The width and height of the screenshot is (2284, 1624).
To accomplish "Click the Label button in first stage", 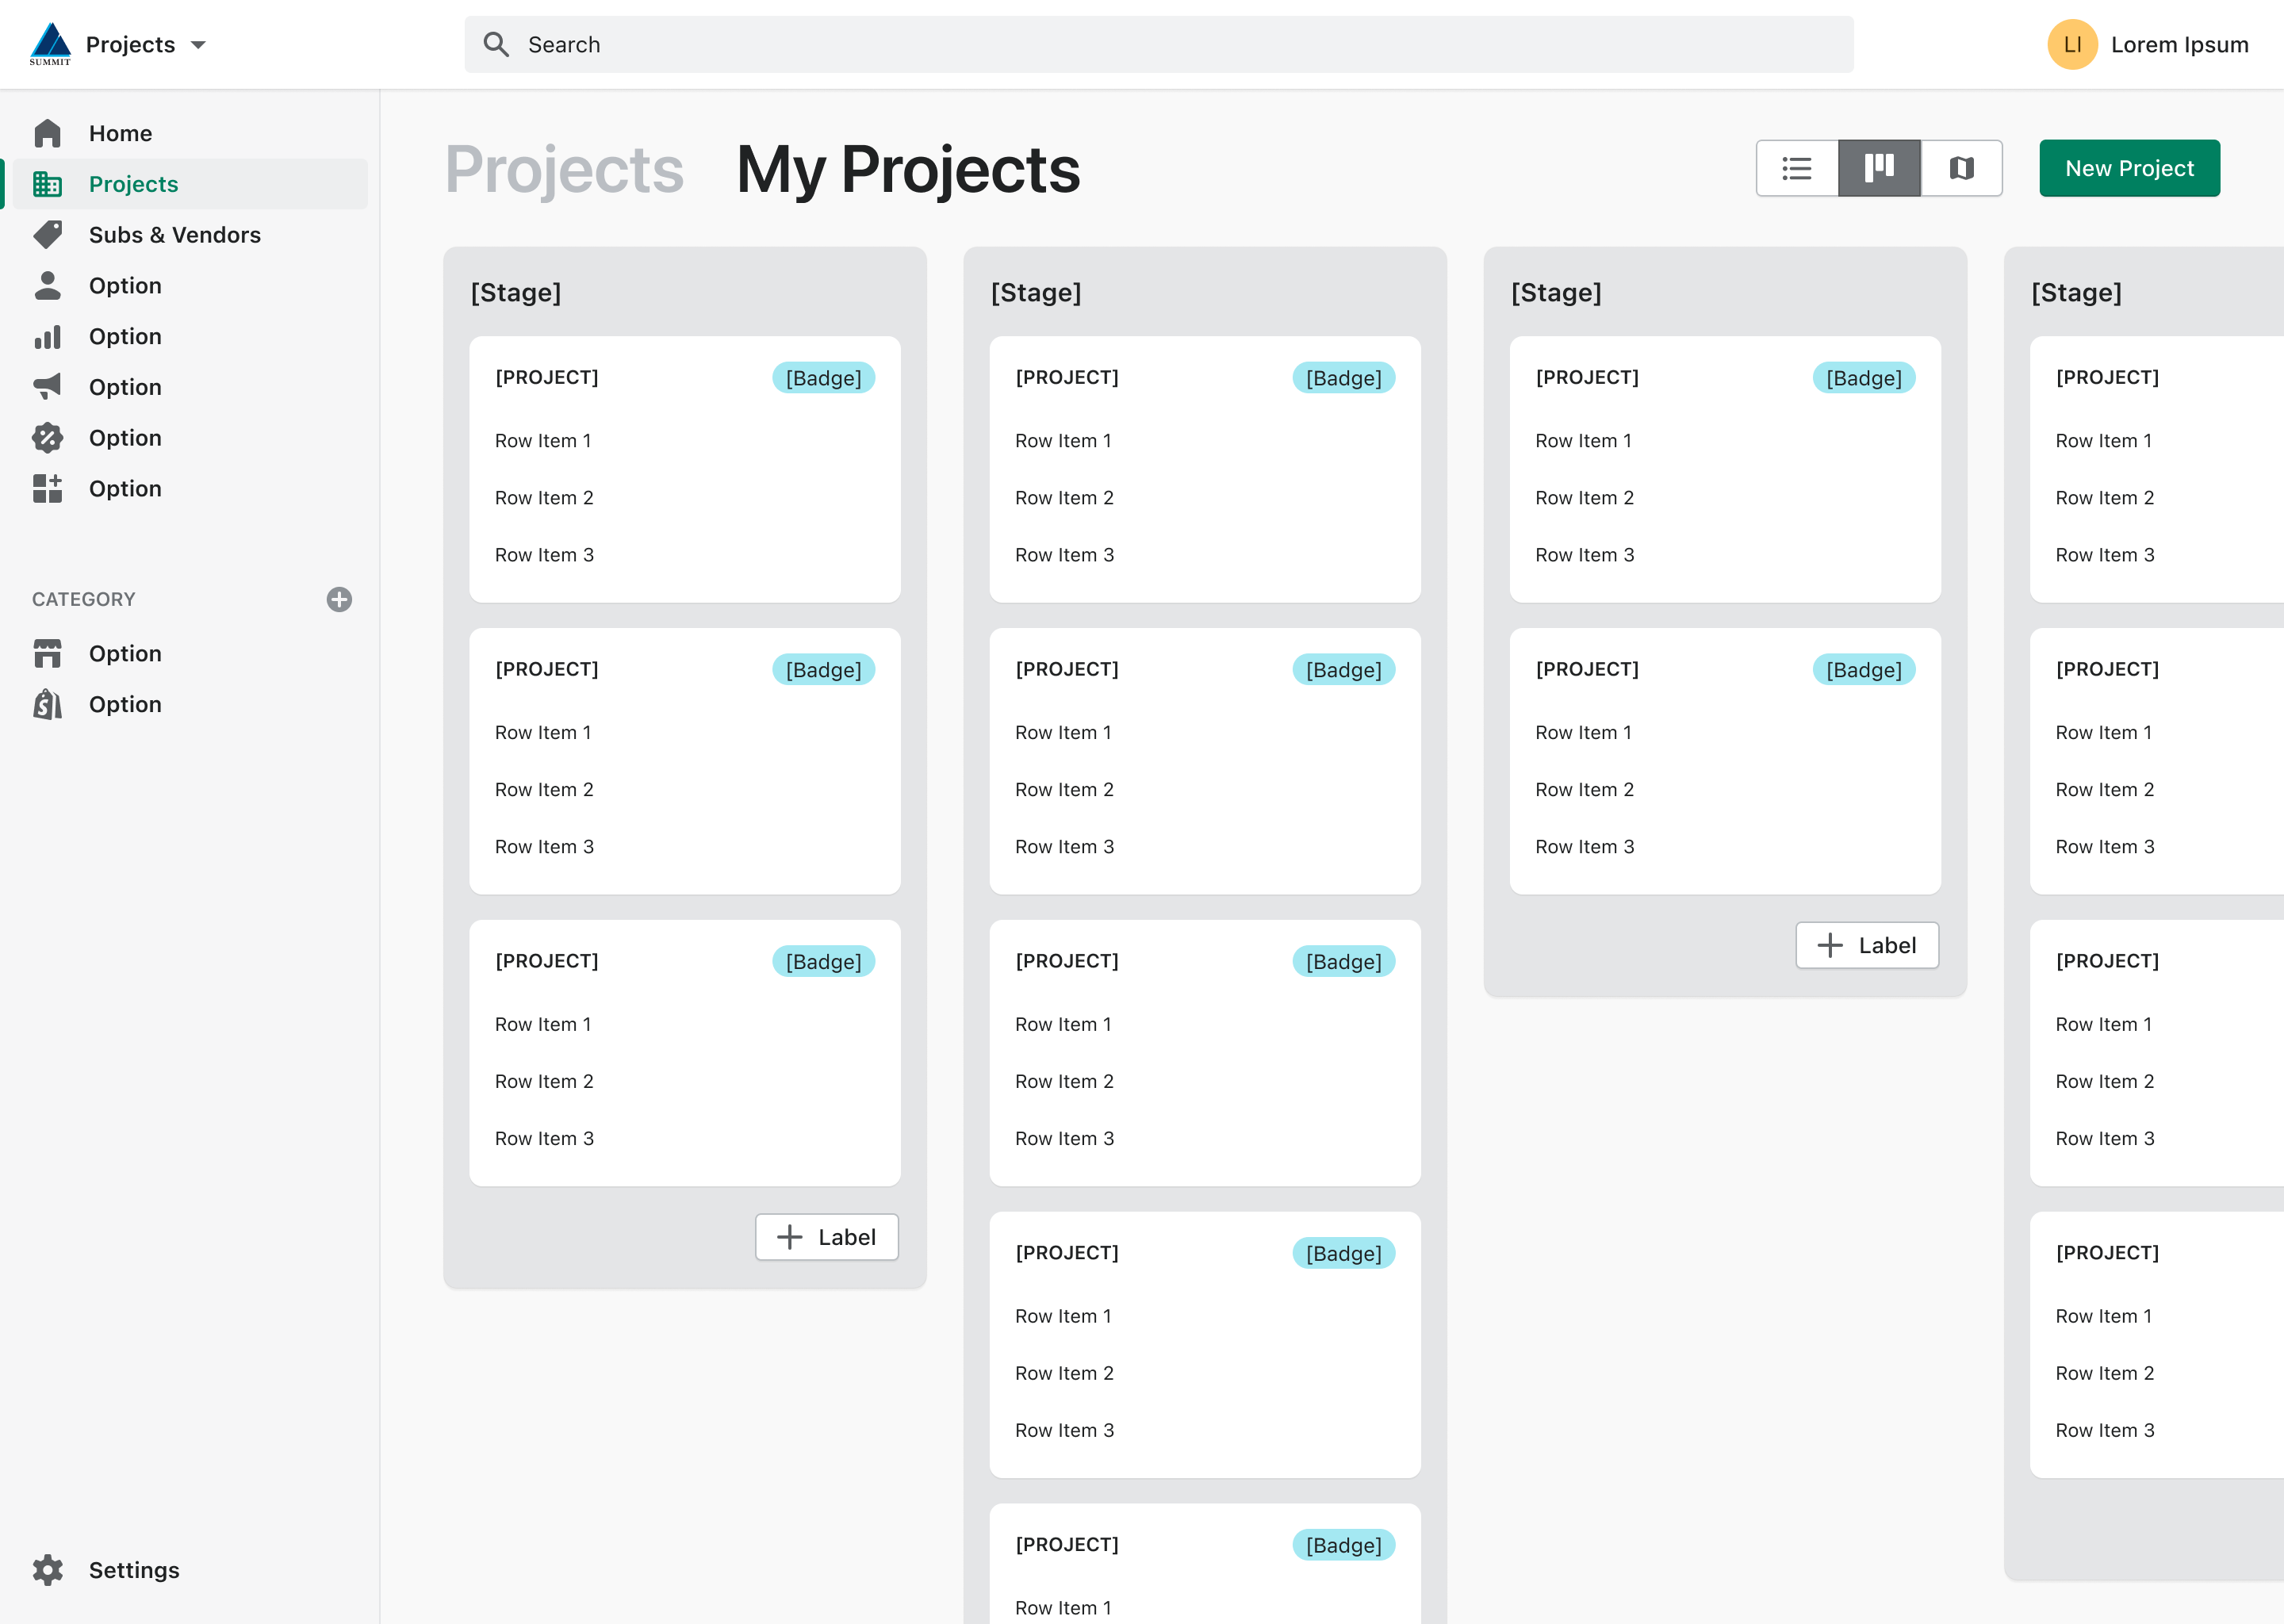I will (x=827, y=1237).
